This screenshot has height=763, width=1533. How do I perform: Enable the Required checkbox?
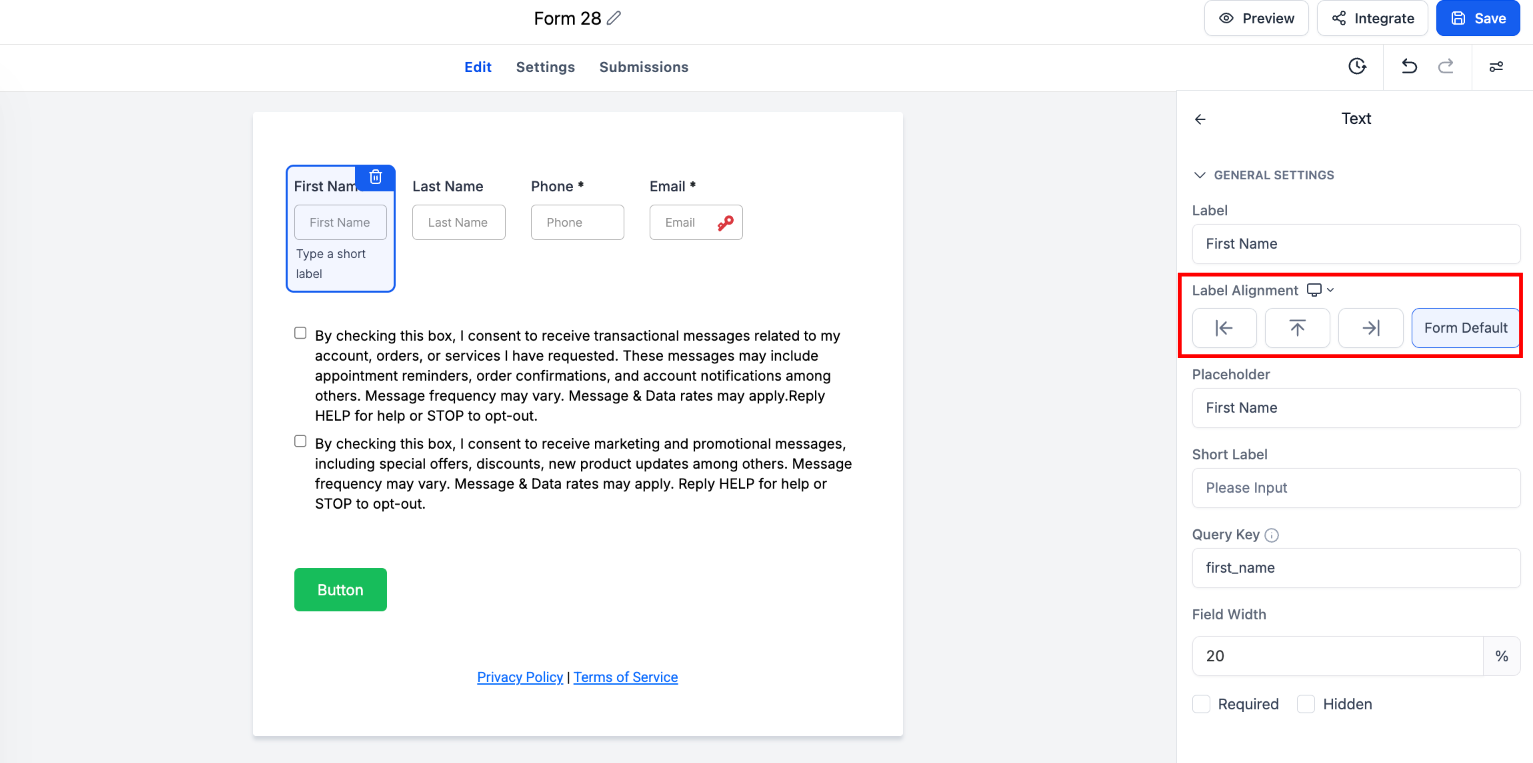coord(1201,704)
